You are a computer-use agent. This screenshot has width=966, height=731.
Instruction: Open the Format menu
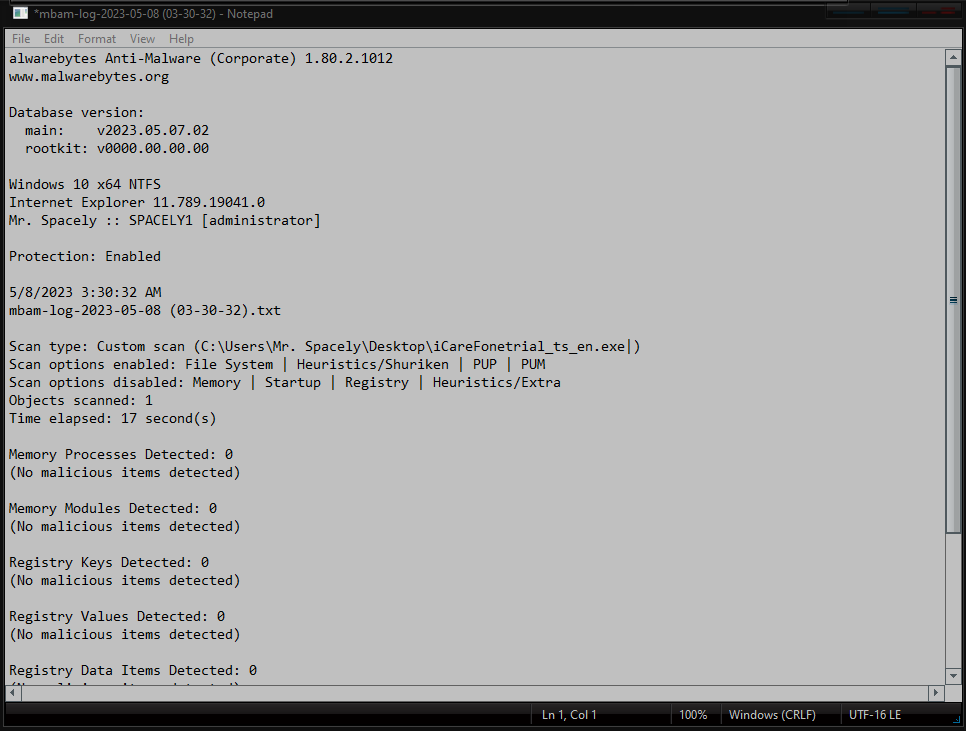[x=97, y=39]
